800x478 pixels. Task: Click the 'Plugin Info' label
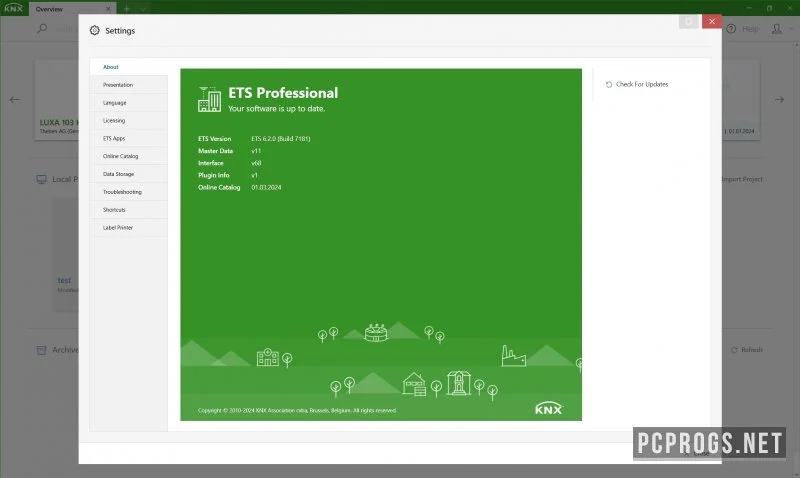pyautogui.click(x=213, y=175)
